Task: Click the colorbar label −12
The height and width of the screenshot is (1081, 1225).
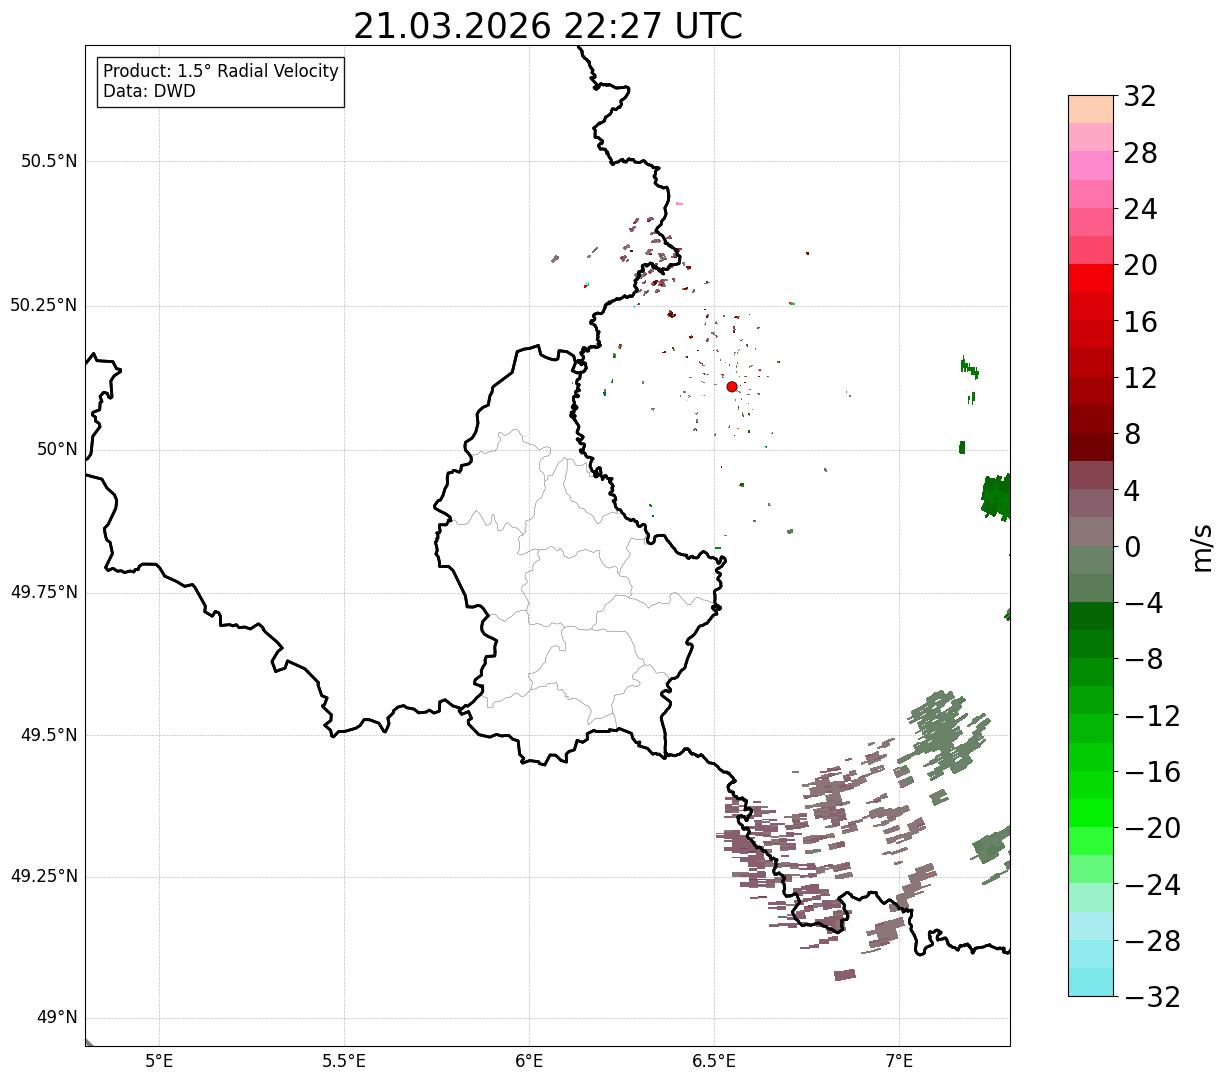Action: (1152, 716)
